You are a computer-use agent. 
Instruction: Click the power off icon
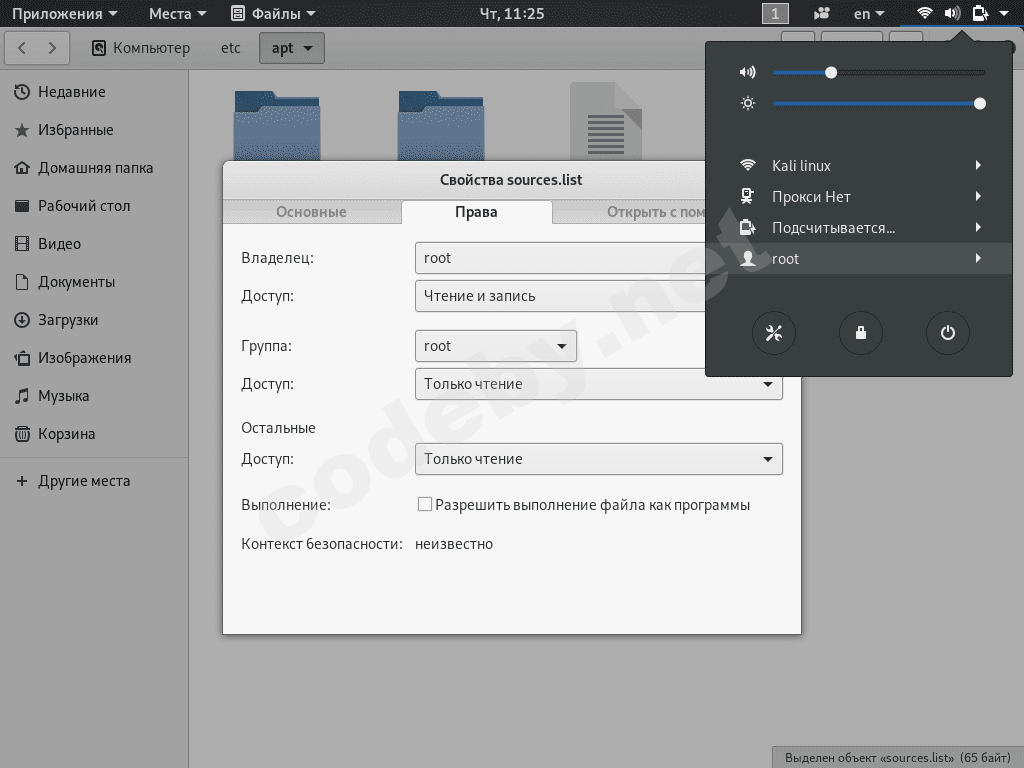click(948, 333)
